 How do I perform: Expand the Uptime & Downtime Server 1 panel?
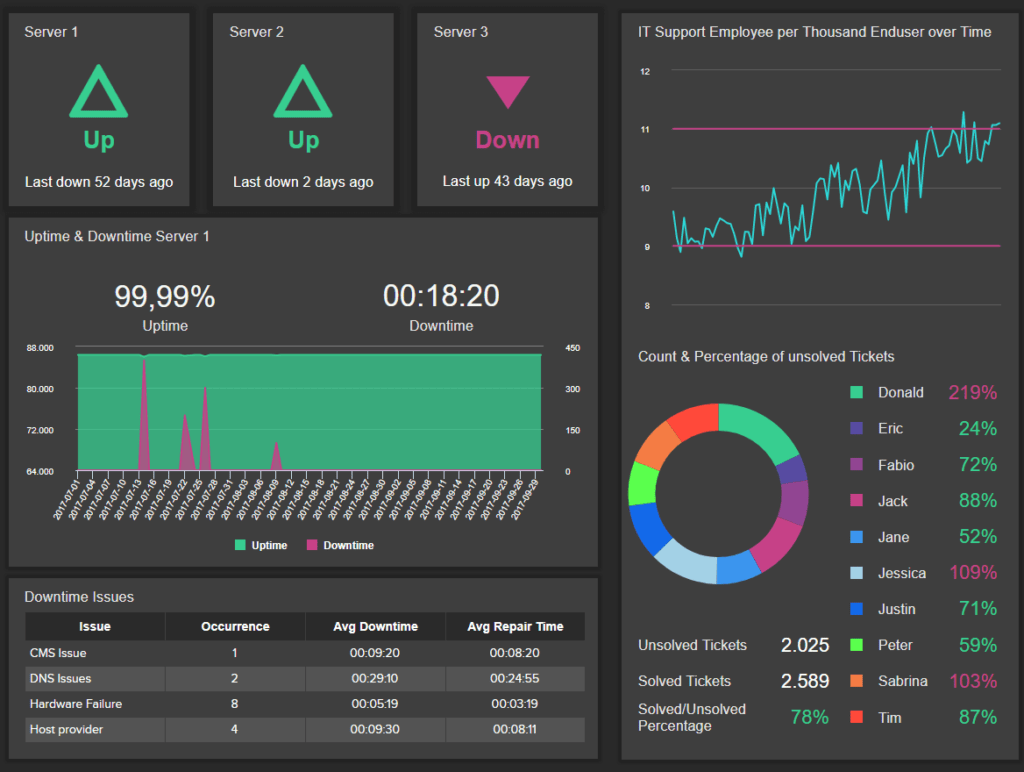coord(116,236)
